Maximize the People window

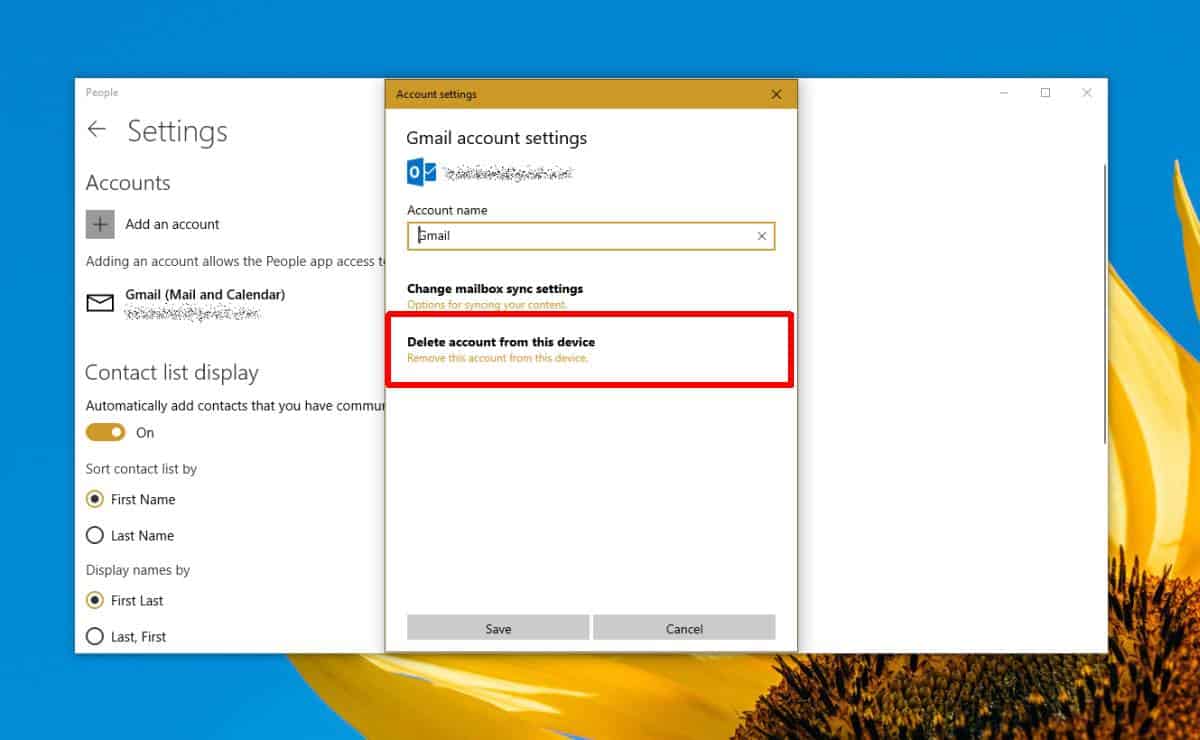point(1045,93)
